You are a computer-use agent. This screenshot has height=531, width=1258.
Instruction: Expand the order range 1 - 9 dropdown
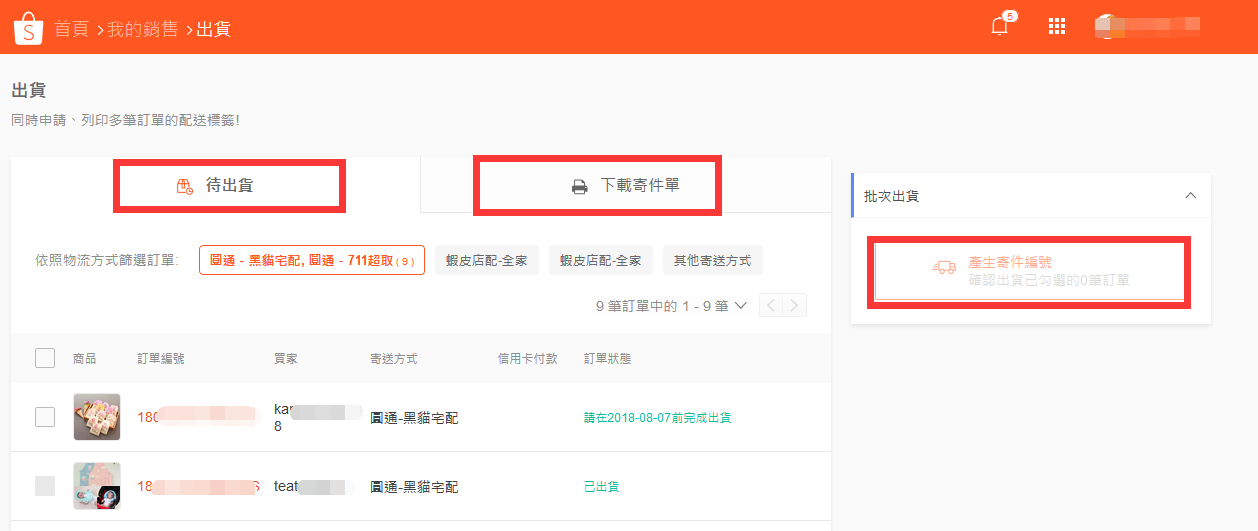pyautogui.click(x=740, y=306)
